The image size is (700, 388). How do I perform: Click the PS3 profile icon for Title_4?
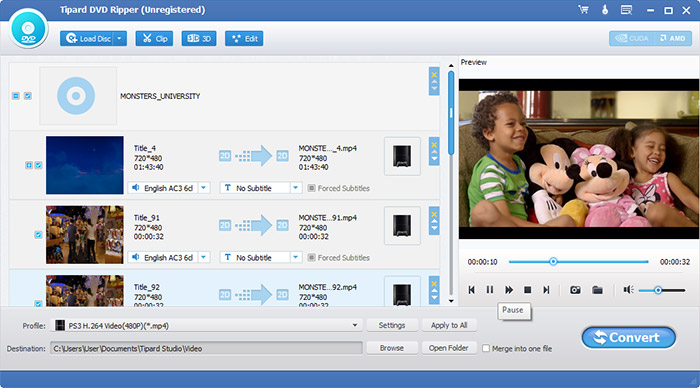[402, 156]
